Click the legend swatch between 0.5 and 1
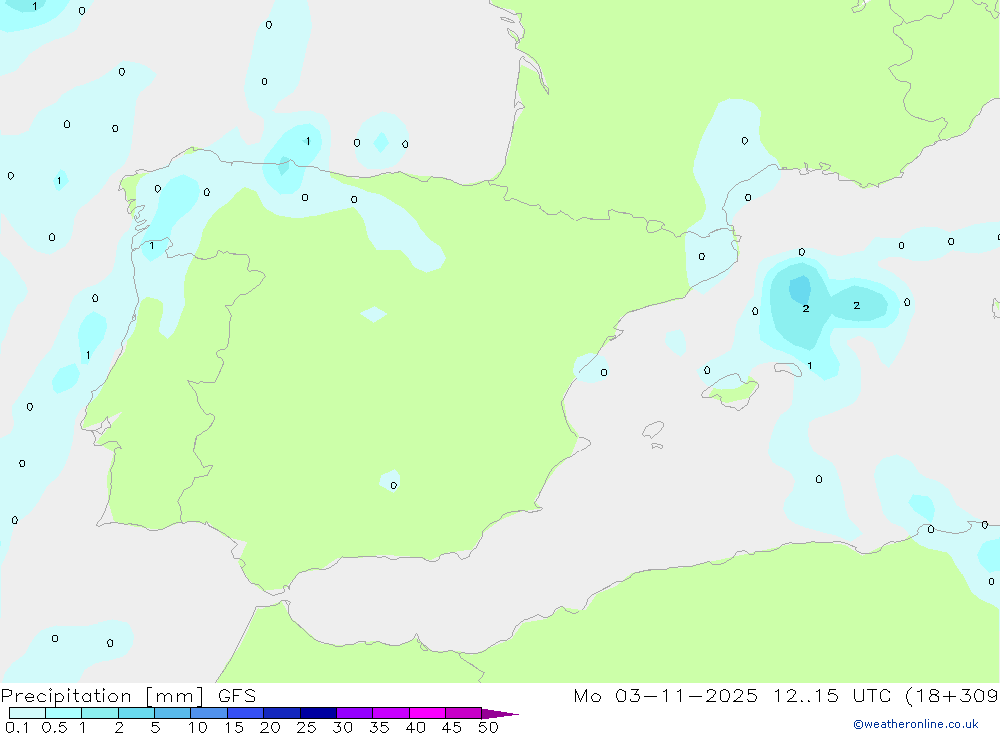Viewport: 1000px width, 733px height. (63, 713)
